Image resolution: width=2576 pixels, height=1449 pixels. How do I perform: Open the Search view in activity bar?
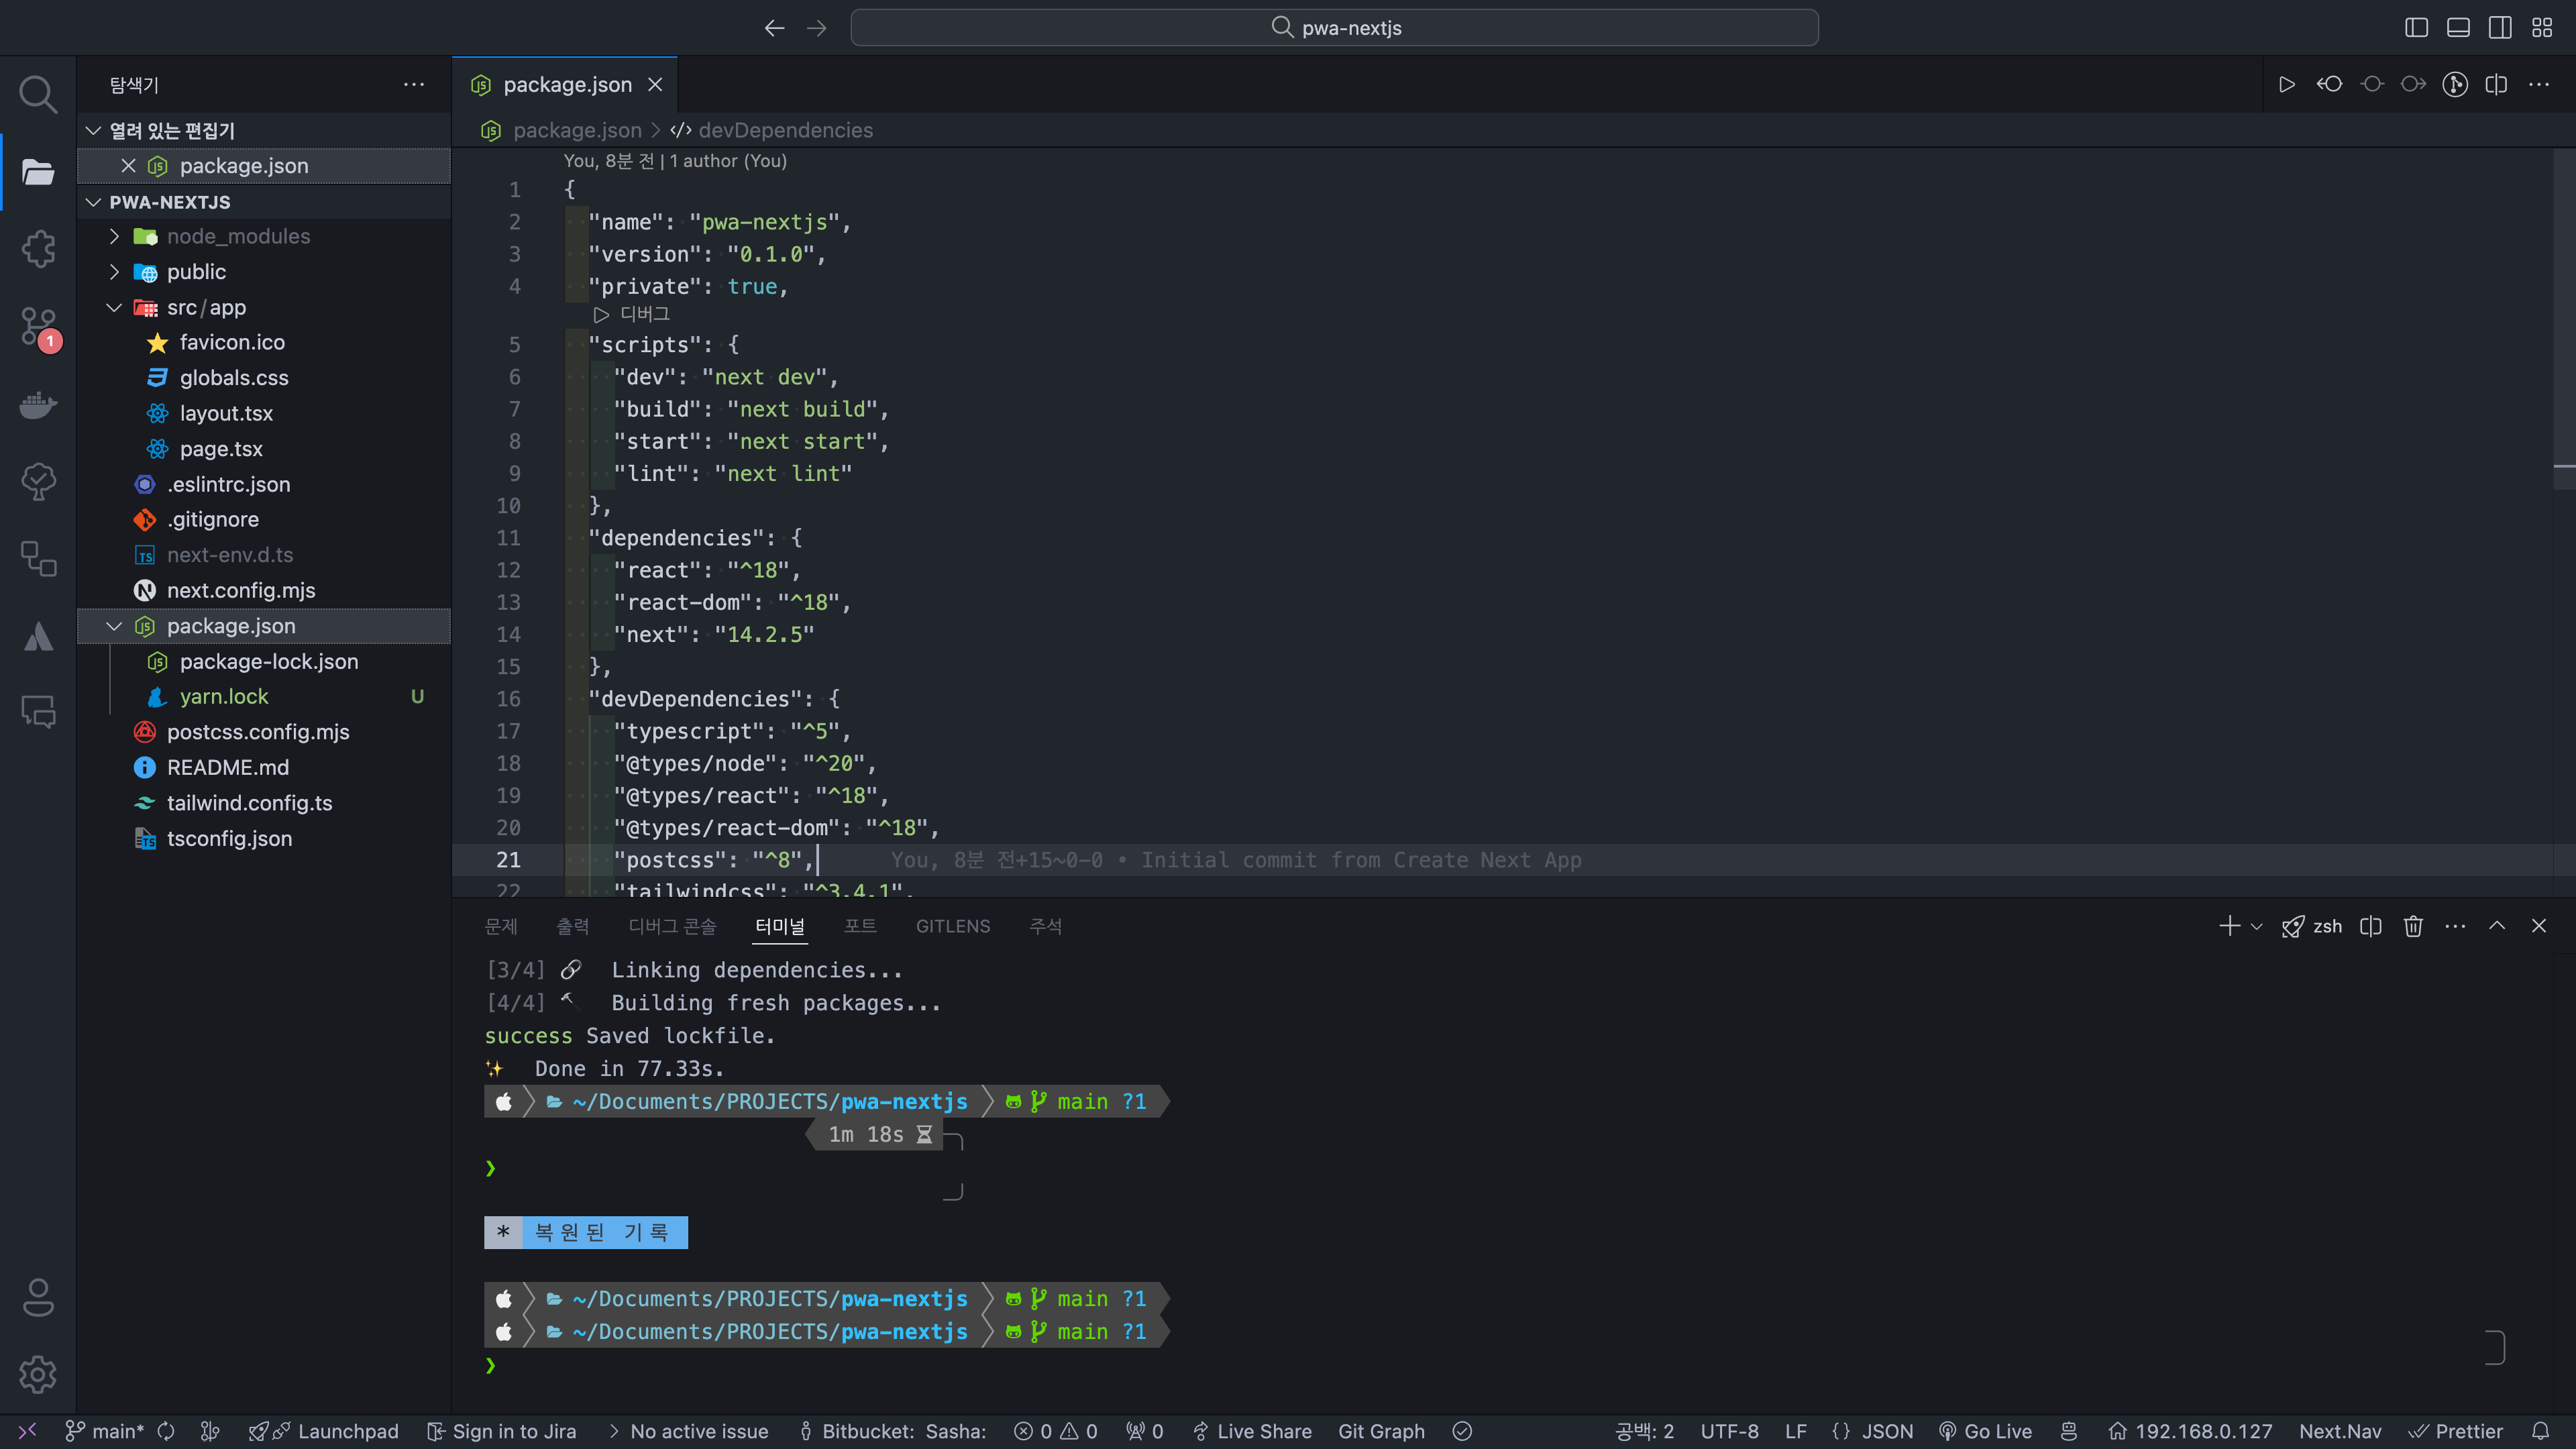pos(38,94)
